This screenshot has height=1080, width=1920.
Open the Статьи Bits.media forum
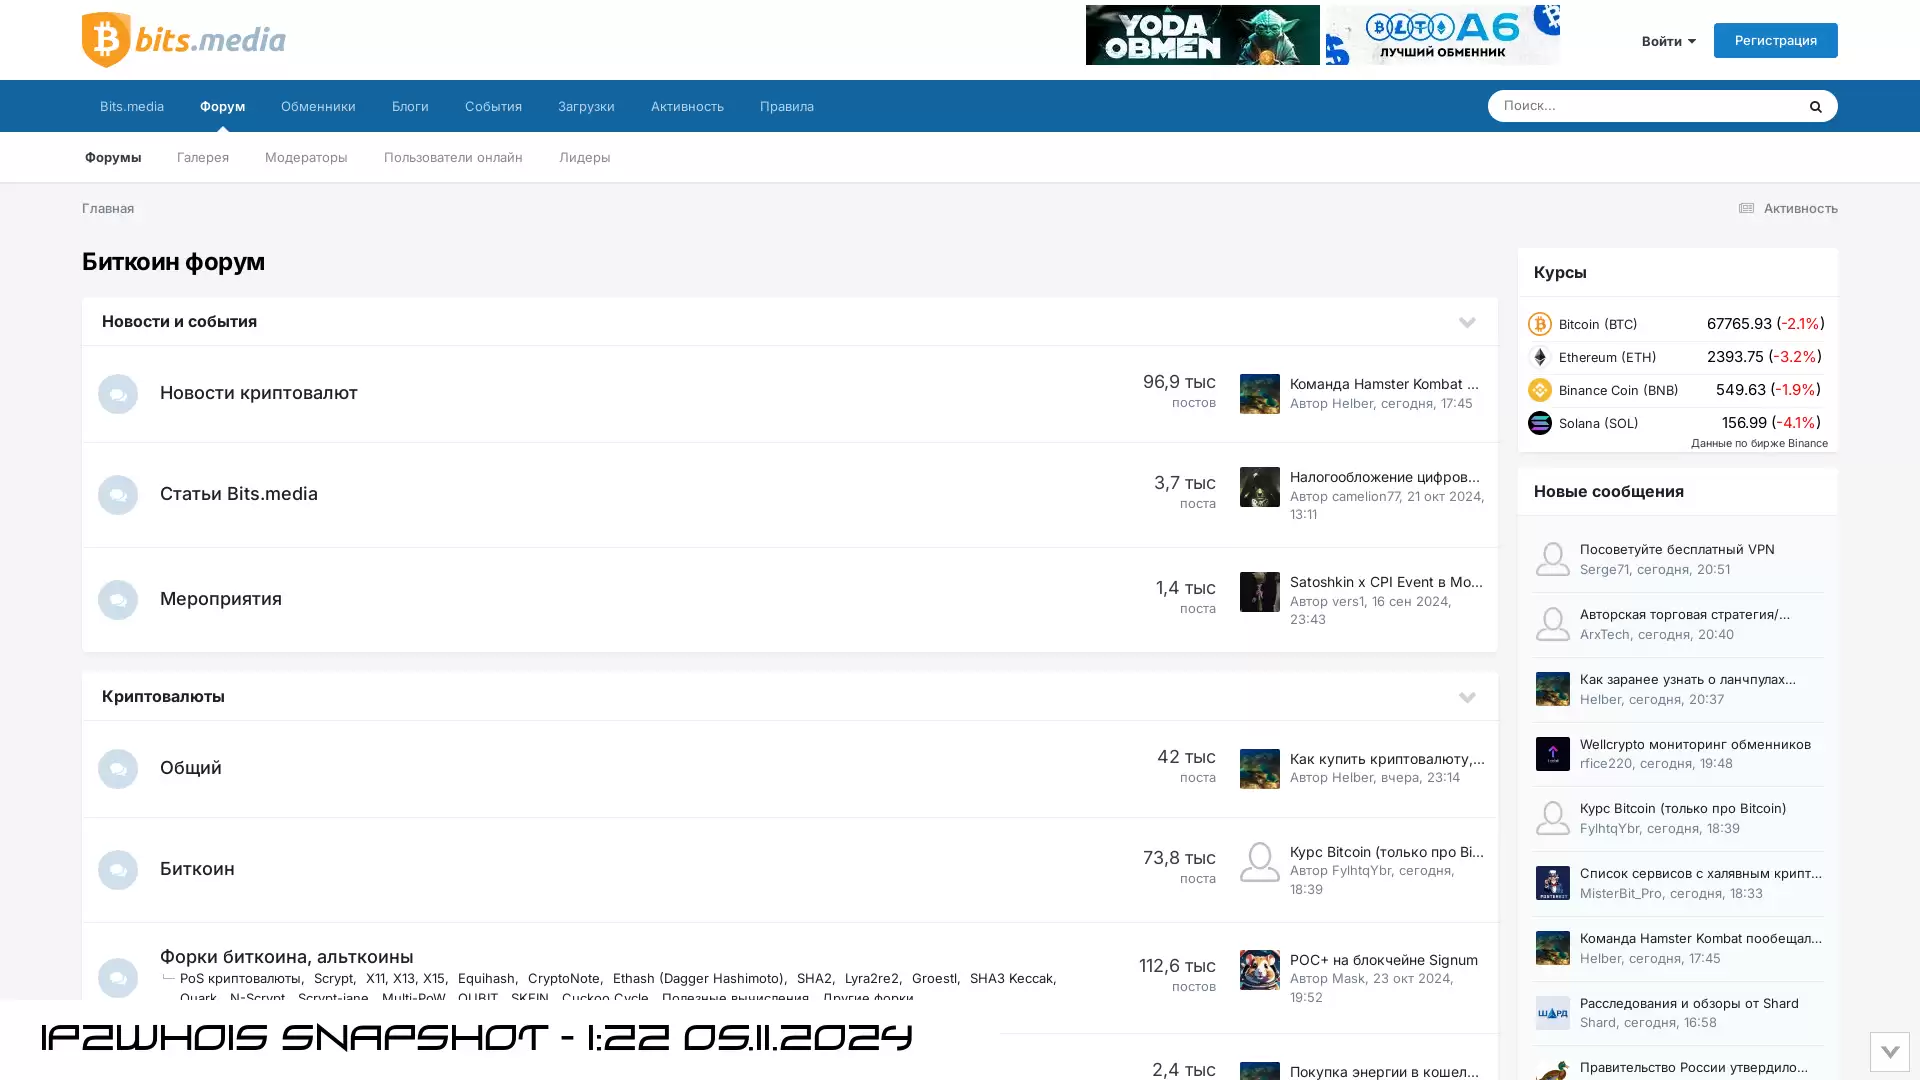coord(239,494)
